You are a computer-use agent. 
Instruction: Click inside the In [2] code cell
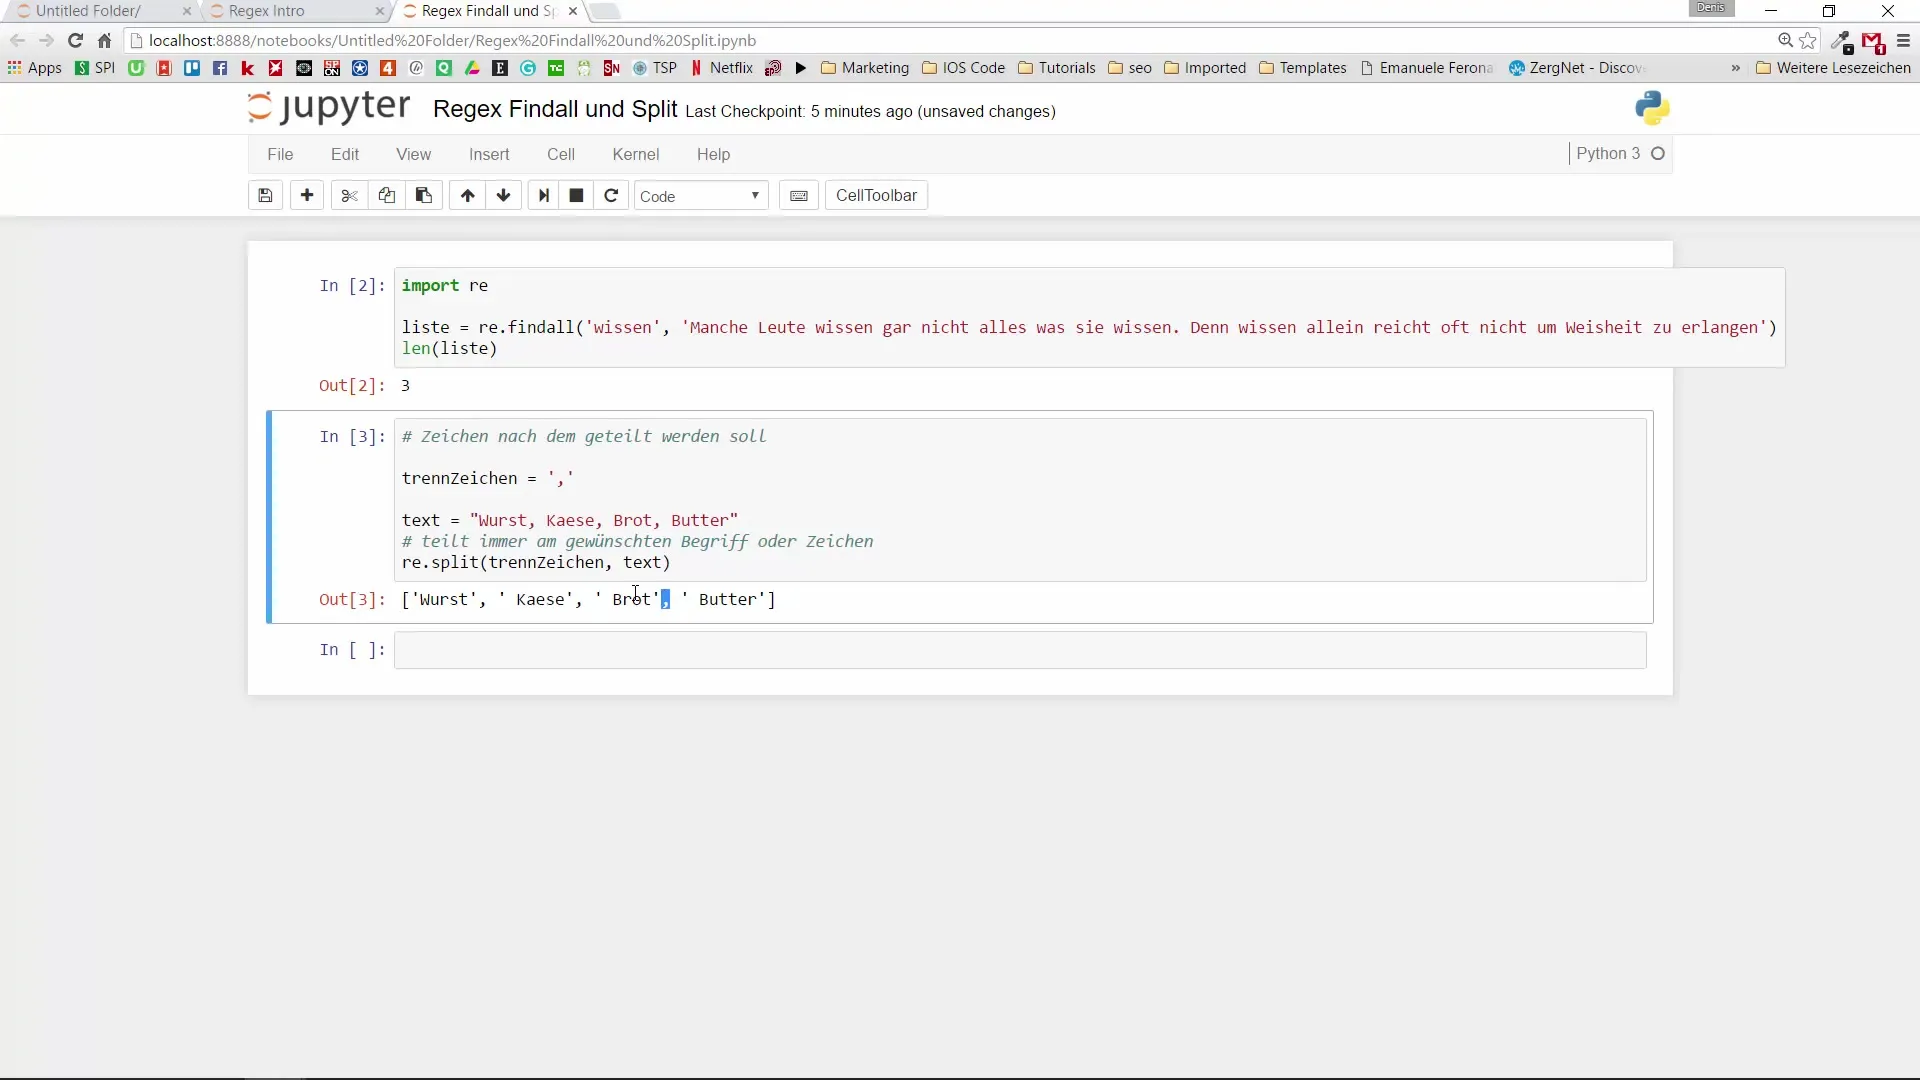point(1089,317)
